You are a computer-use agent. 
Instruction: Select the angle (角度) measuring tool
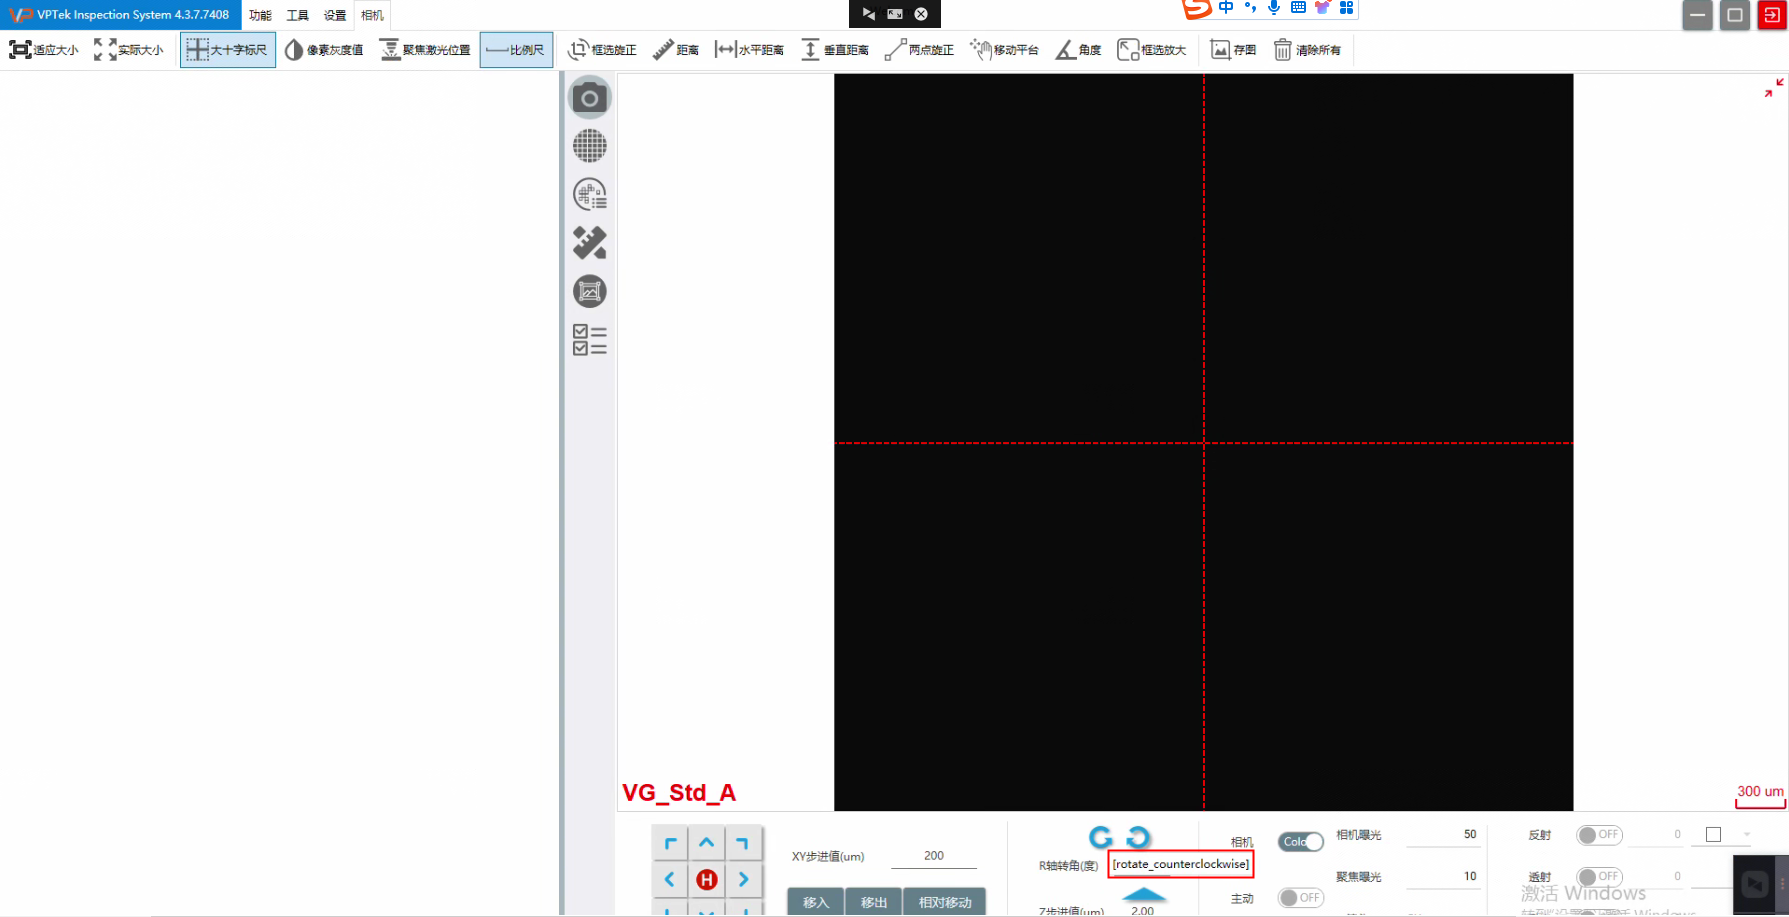pyautogui.click(x=1079, y=50)
